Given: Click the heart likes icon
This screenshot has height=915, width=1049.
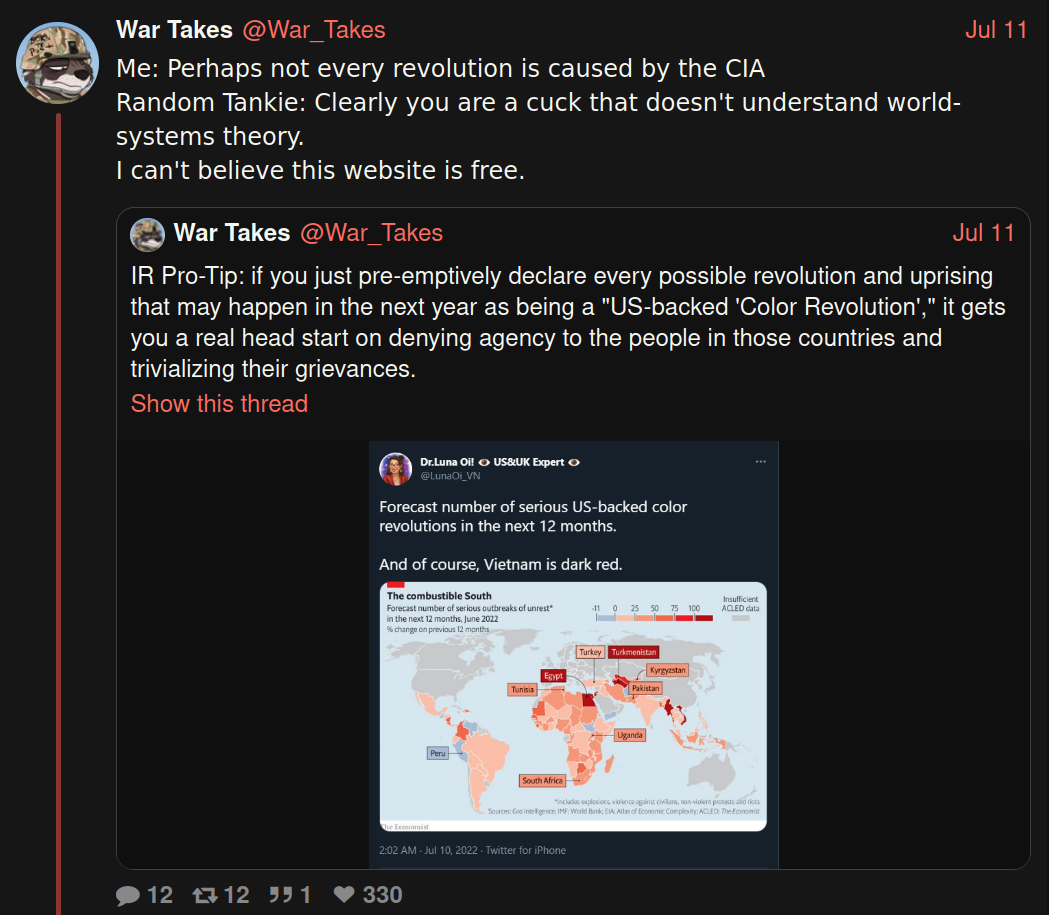Looking at the screenshot, I should point(344,894).
